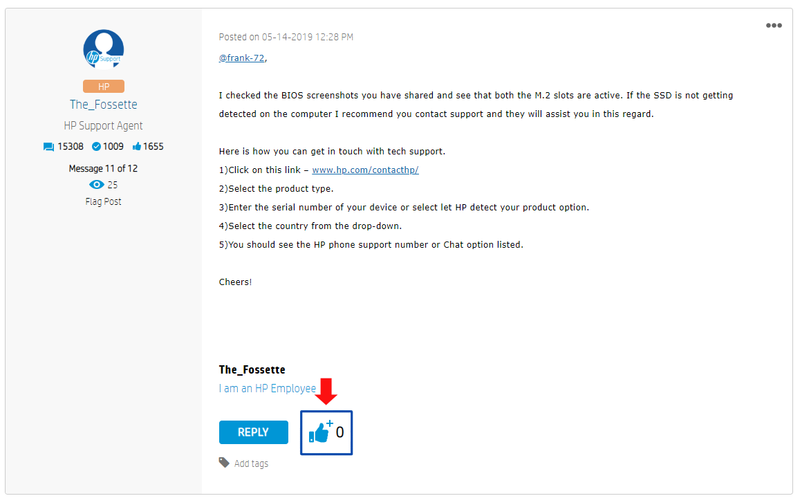Open the @frank-72 mention link
The image size is (800, 501).
pyautogui.click(x=242, y=59)
